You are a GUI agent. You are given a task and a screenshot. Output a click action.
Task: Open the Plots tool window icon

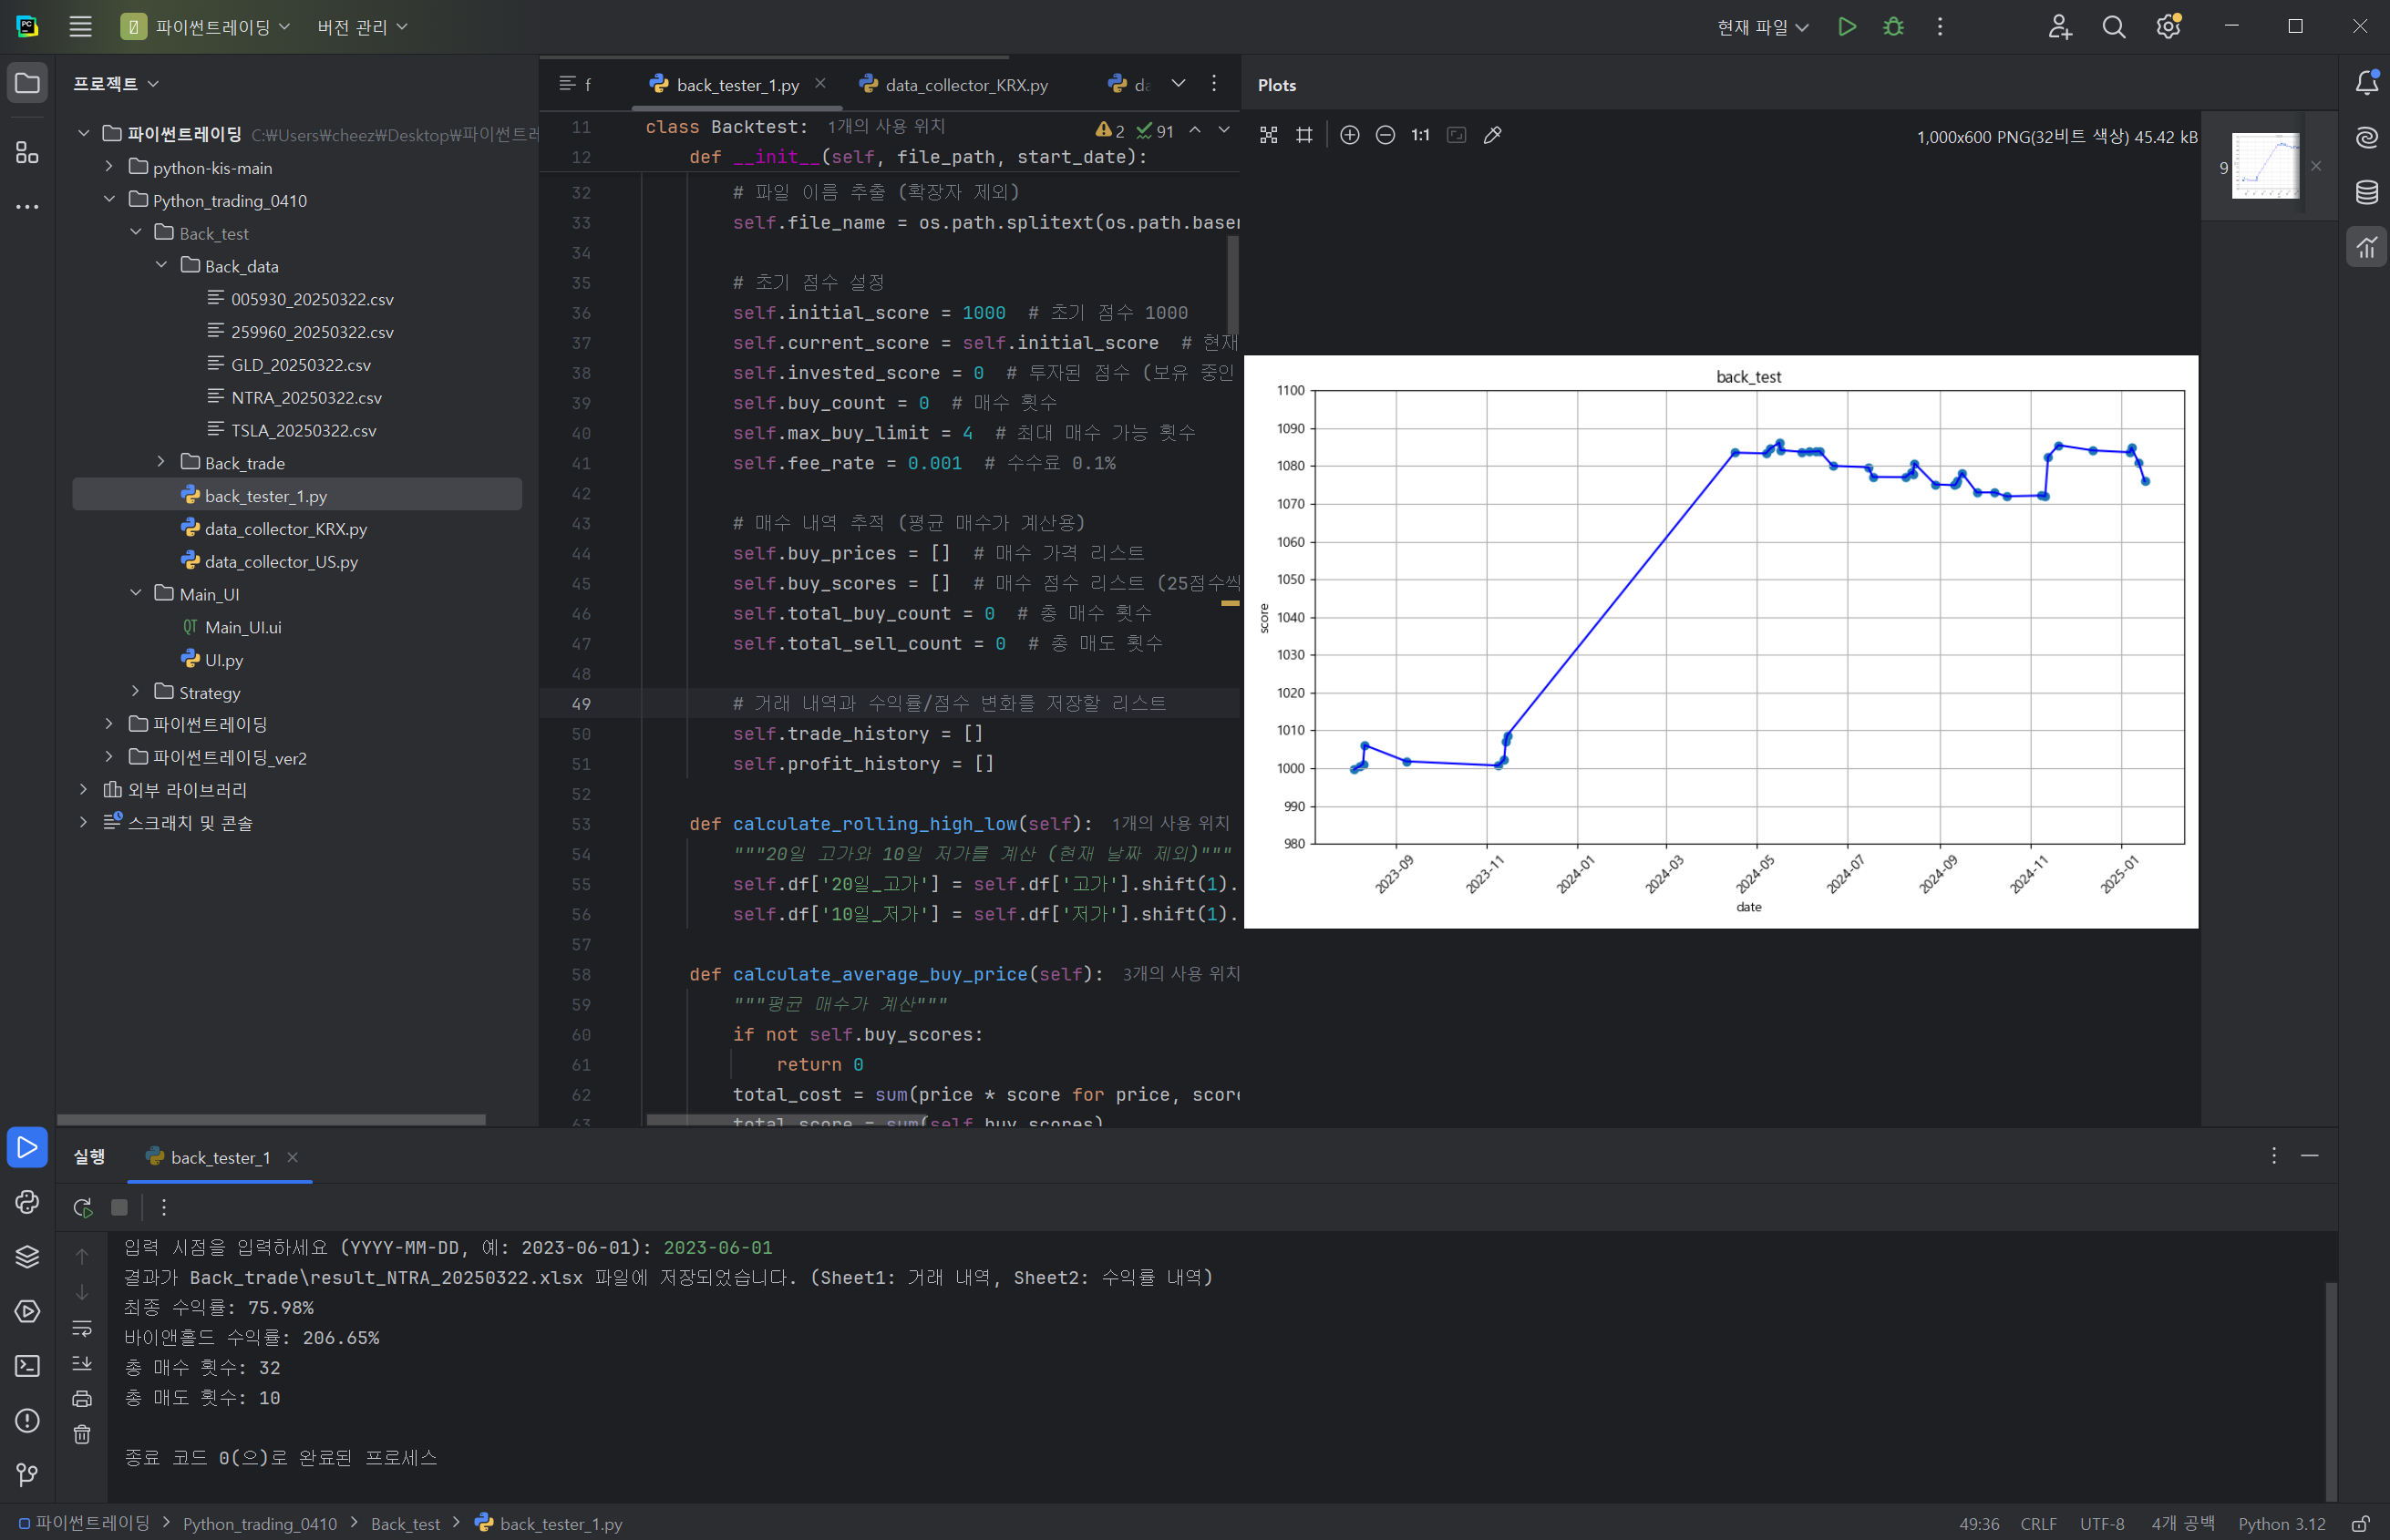click(2366, 247)
